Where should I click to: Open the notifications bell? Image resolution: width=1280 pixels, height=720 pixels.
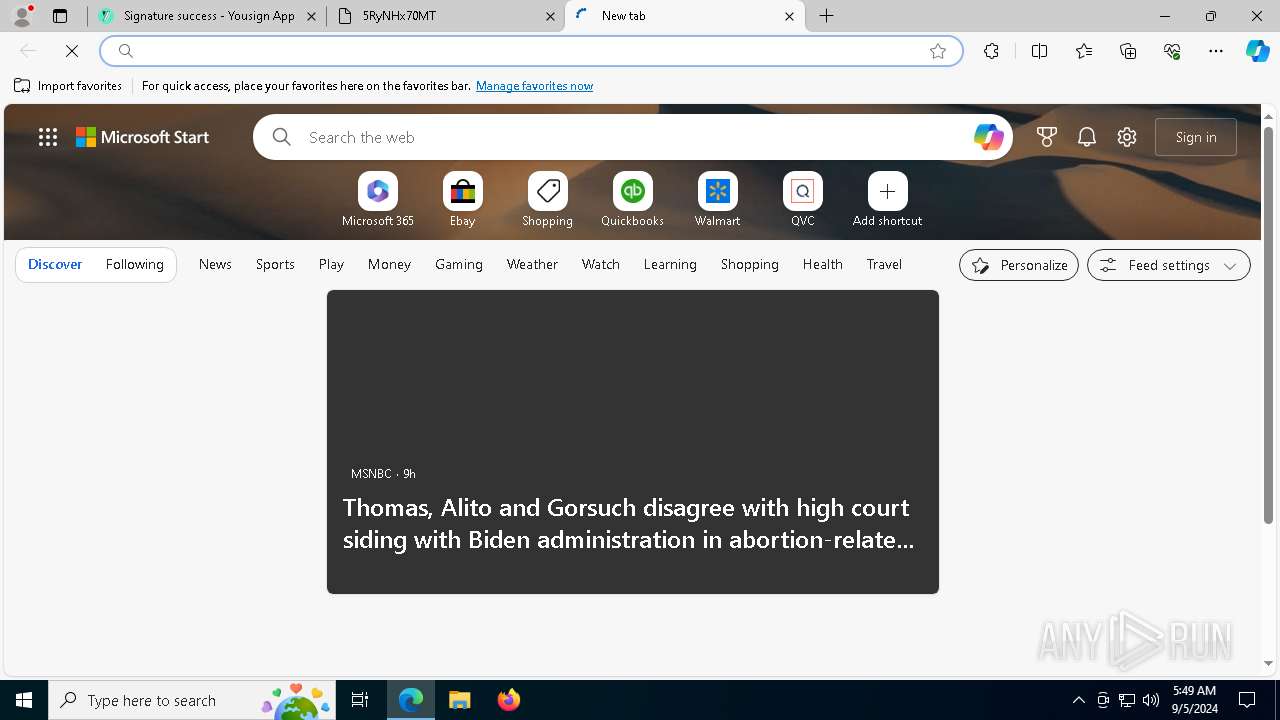[1087, 137]
